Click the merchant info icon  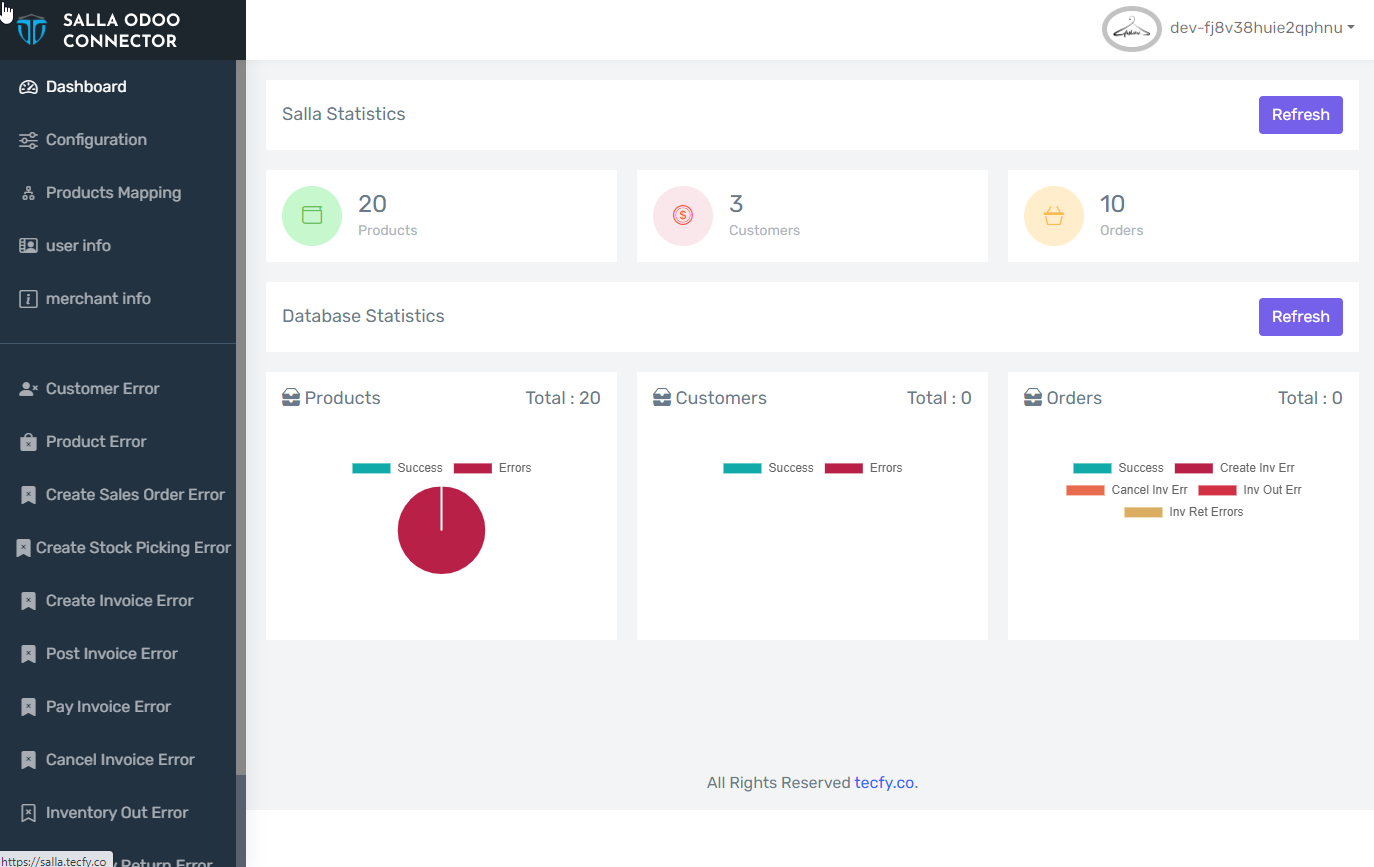point(28,299)
